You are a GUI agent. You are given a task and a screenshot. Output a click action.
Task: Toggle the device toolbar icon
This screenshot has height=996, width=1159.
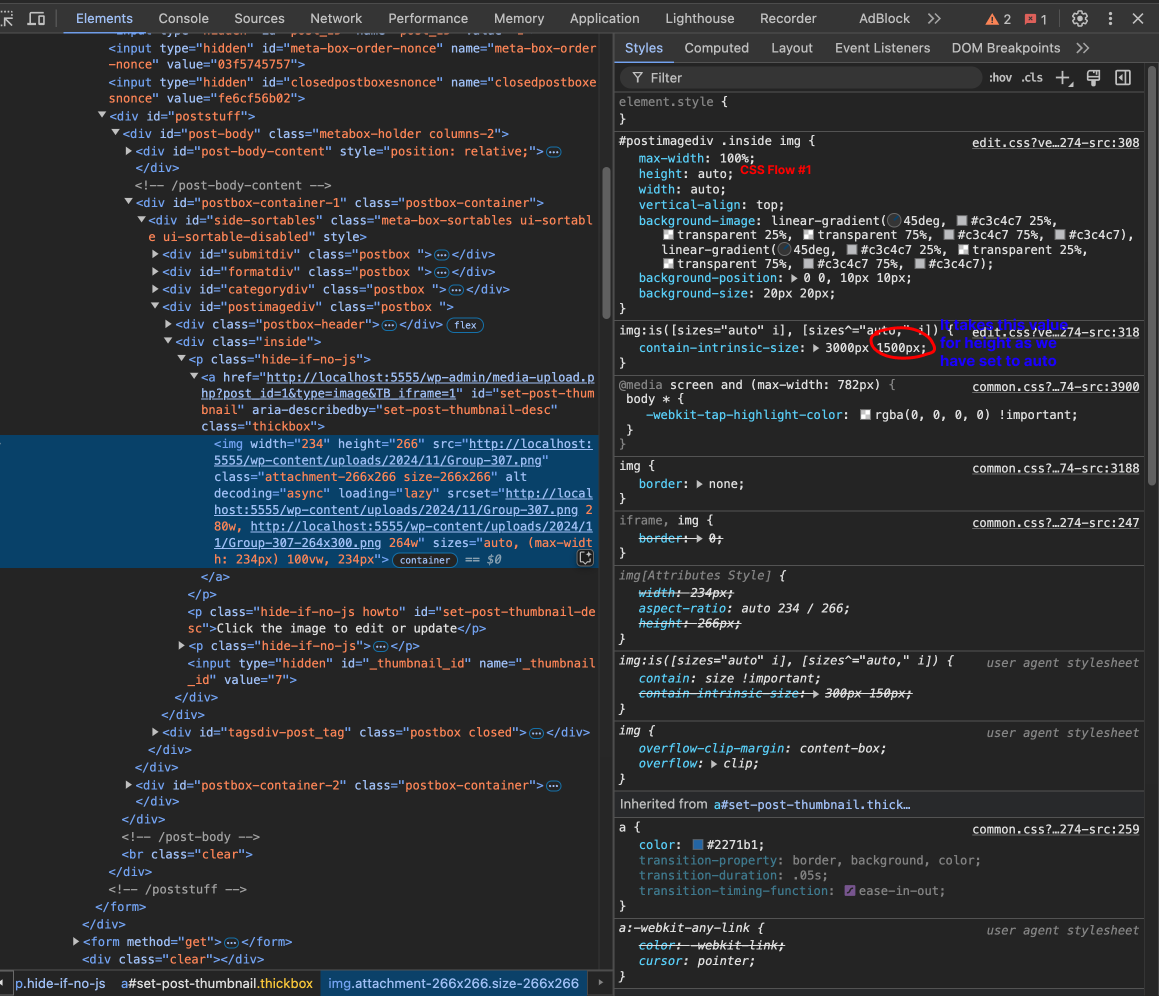tap(36, 18)
